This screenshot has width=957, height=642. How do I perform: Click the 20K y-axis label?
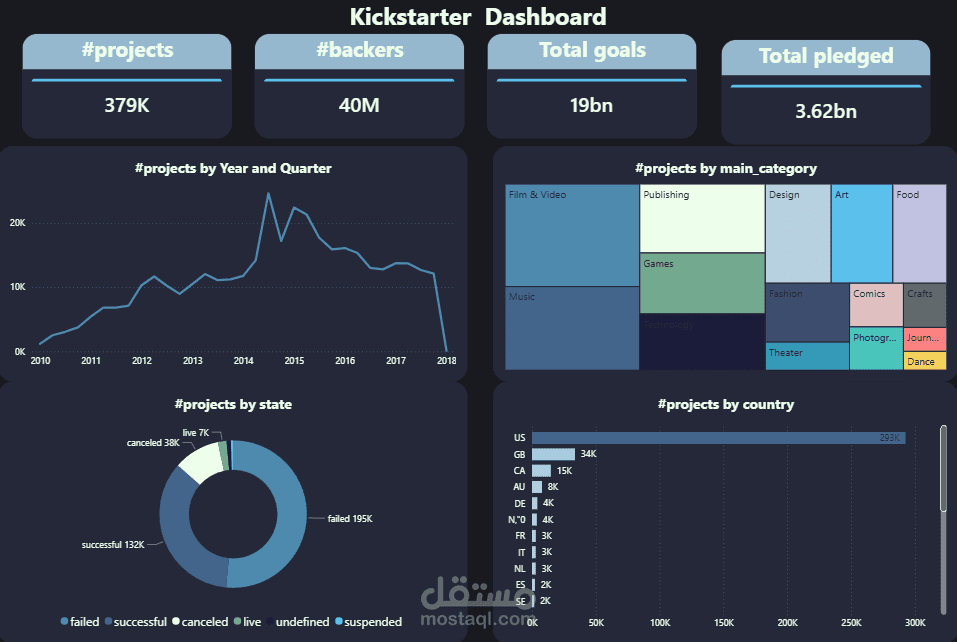click(18, 223)
